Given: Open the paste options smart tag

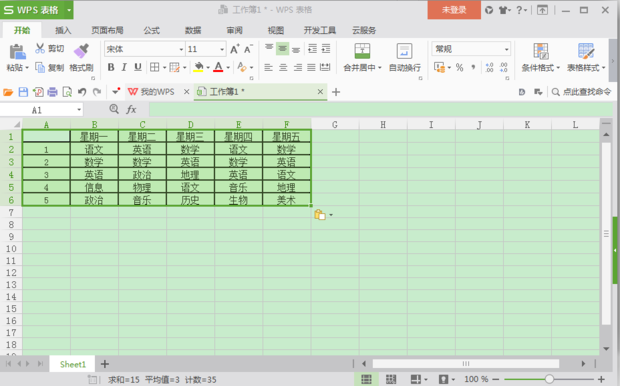Looking at the screenshot, I should [323, 215].
